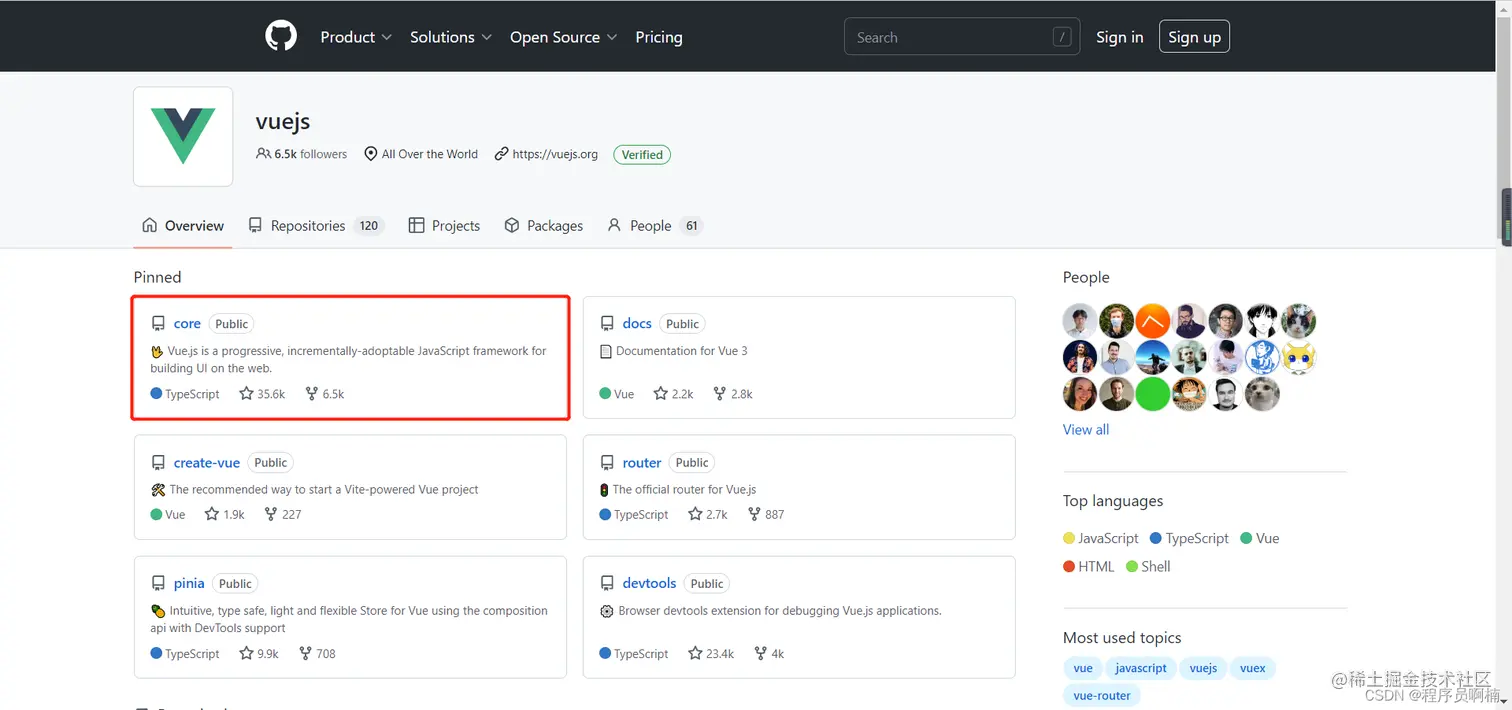Select the vuejs topic tag
The image size is (1512, 710).
[1203, 668]
